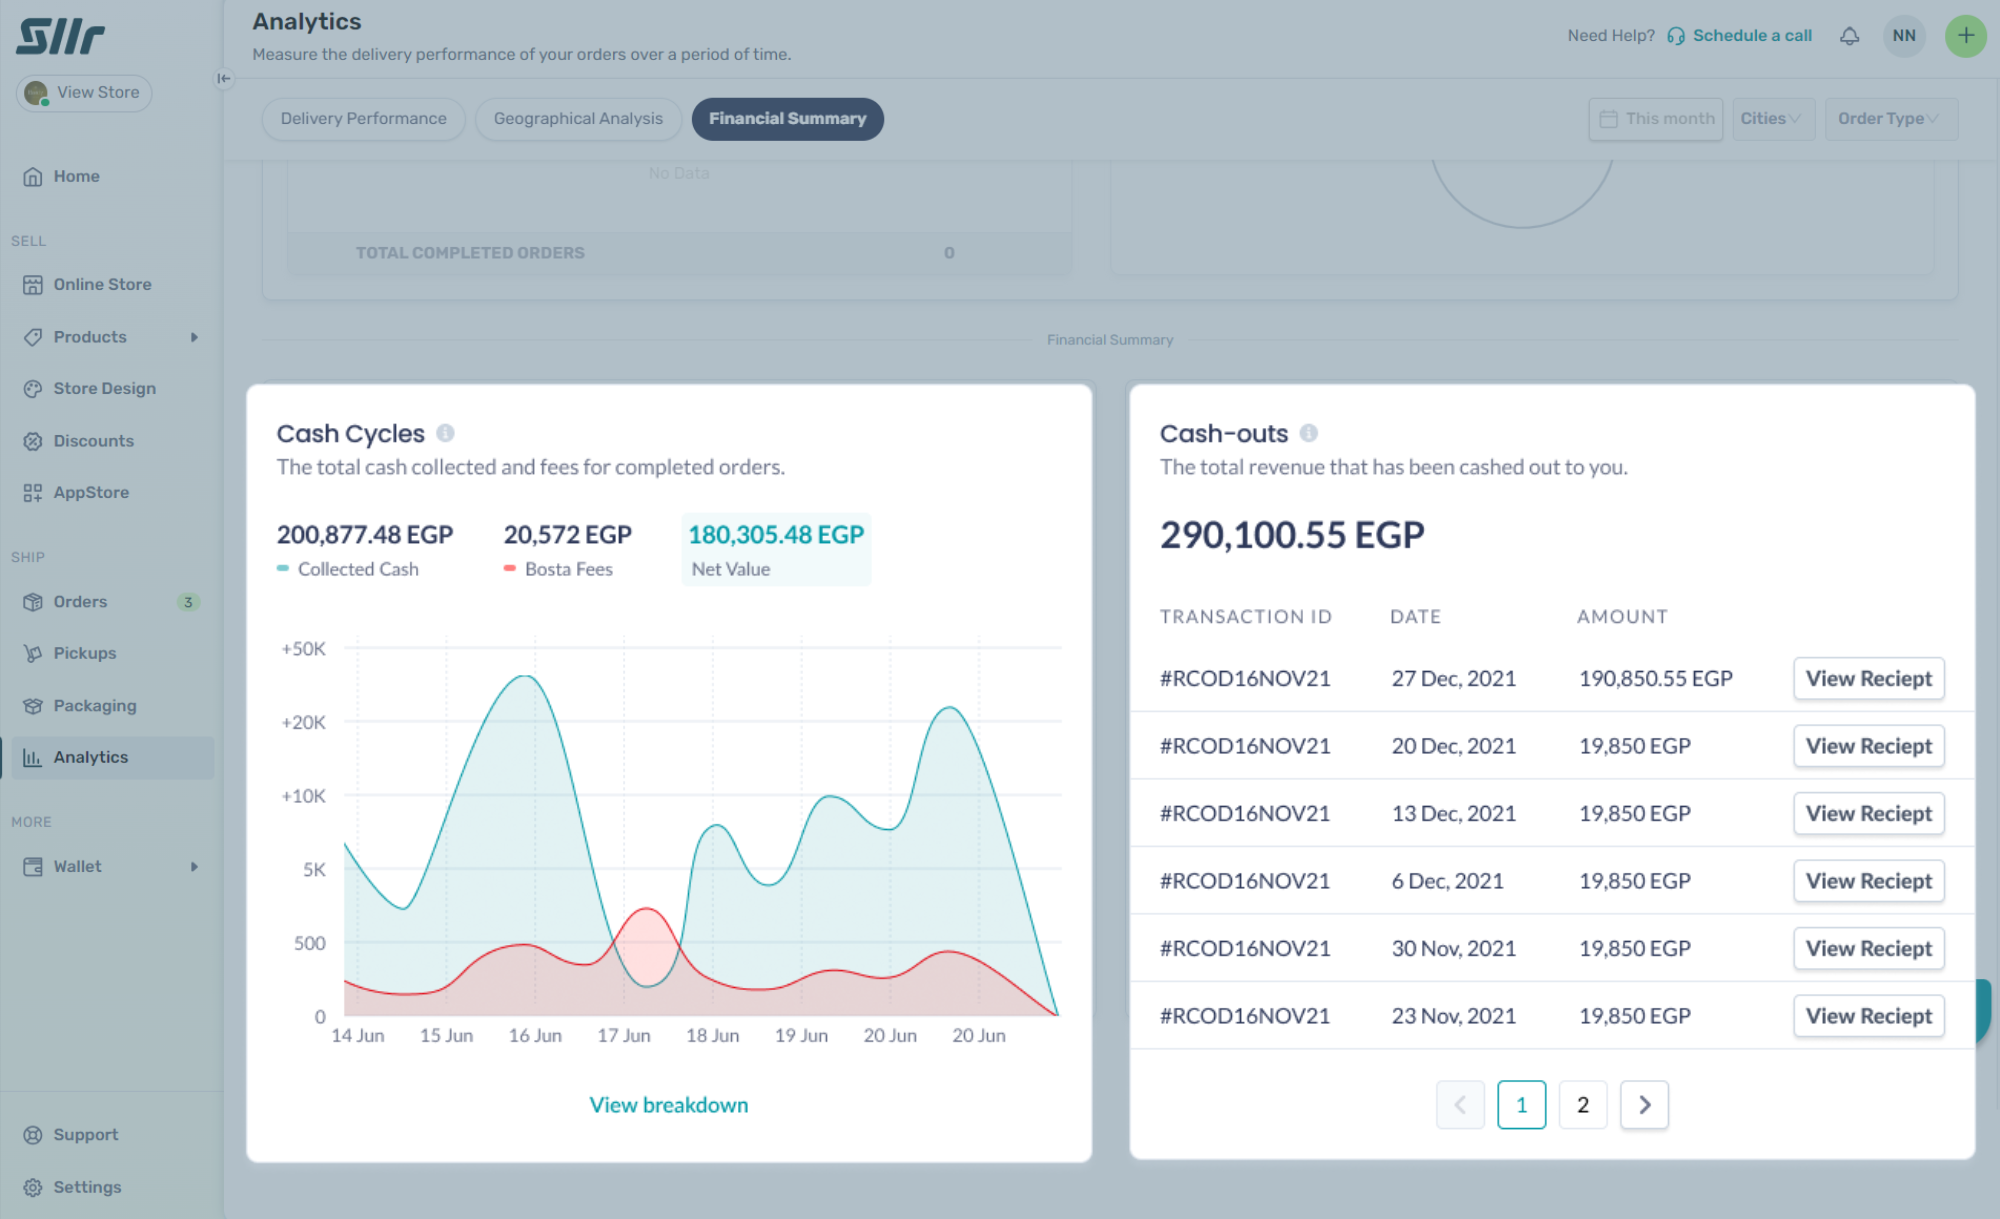Expand the Products submenu arrow
This screenshot has width=2000, height=1219.
(x=194, y=337)
